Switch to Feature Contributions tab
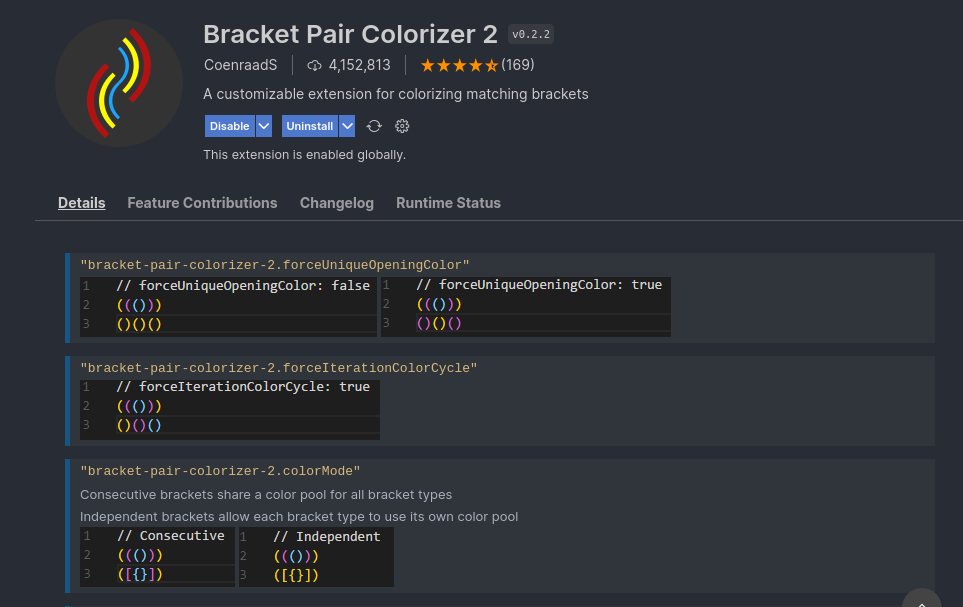The width and height of the screenshot is (963, 607). [202, 203]
